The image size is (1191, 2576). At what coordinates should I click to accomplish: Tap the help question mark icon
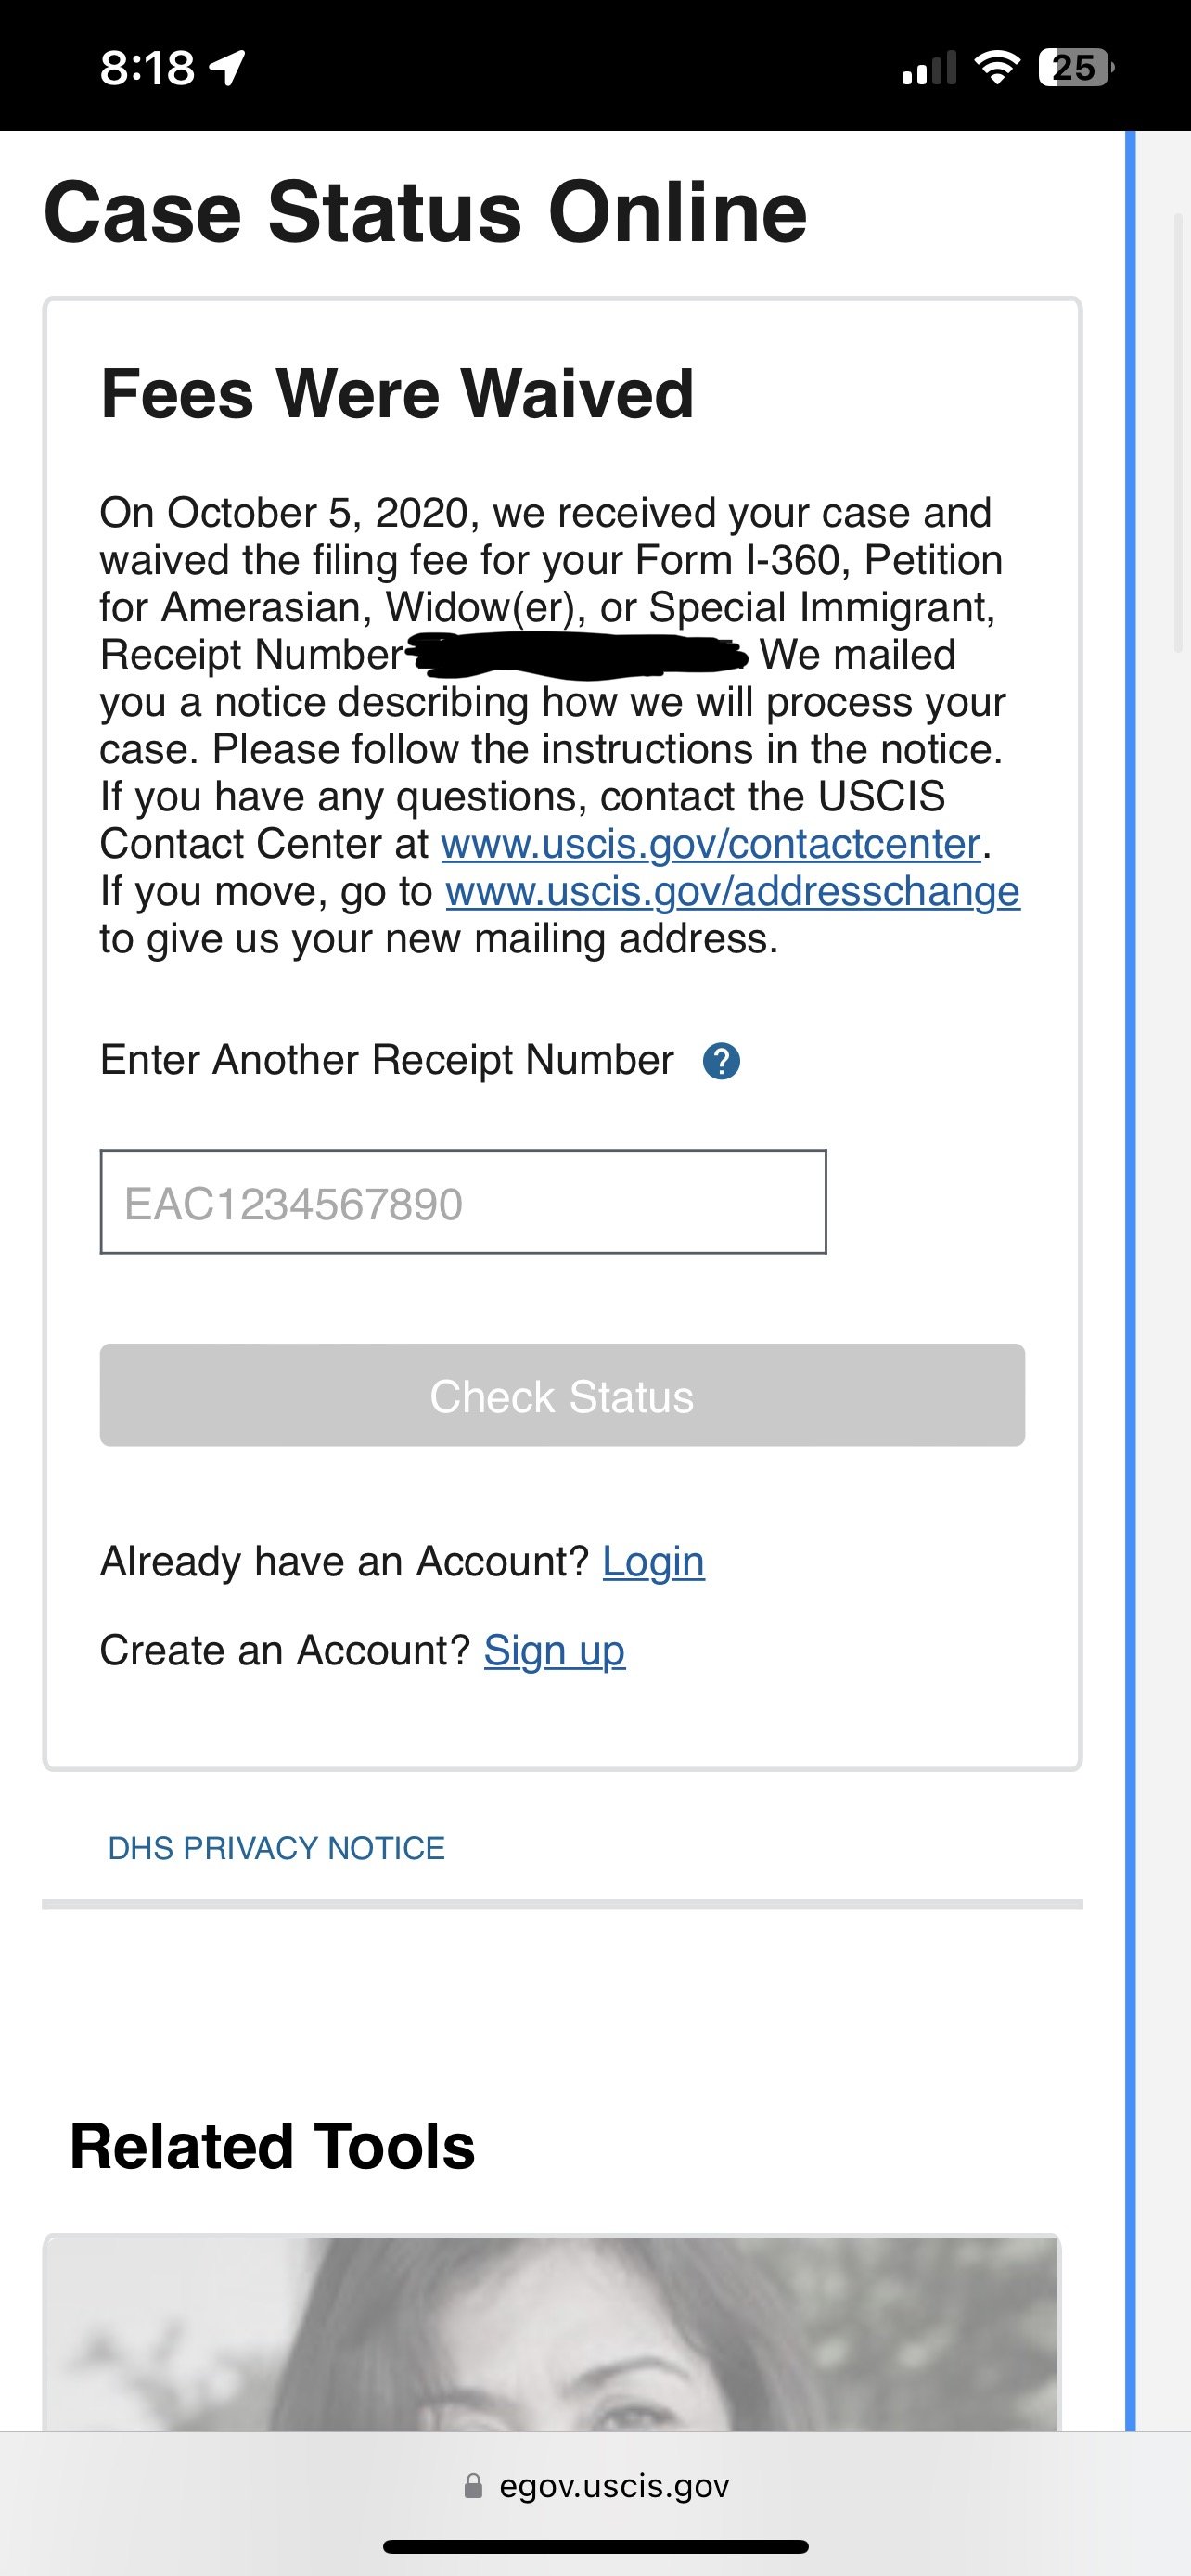point(721,1061)
